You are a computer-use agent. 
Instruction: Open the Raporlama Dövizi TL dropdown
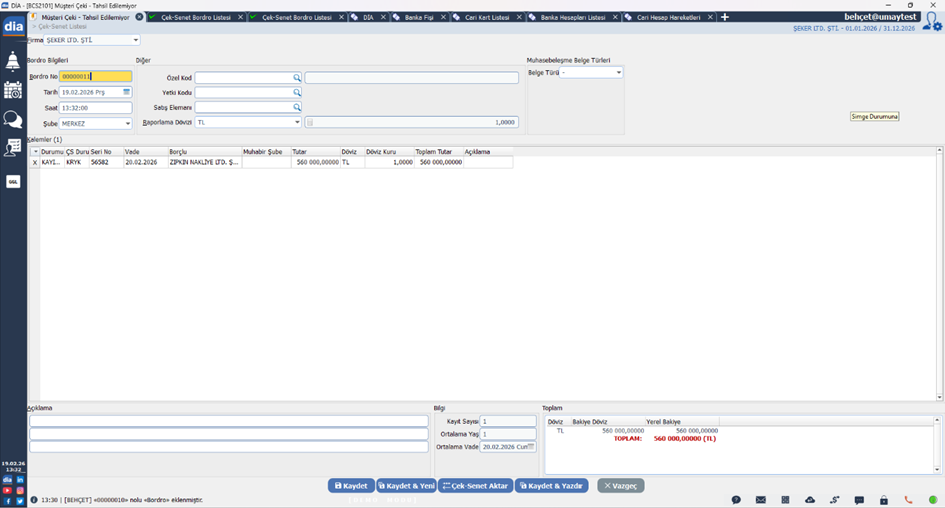(x=297, y=122)
